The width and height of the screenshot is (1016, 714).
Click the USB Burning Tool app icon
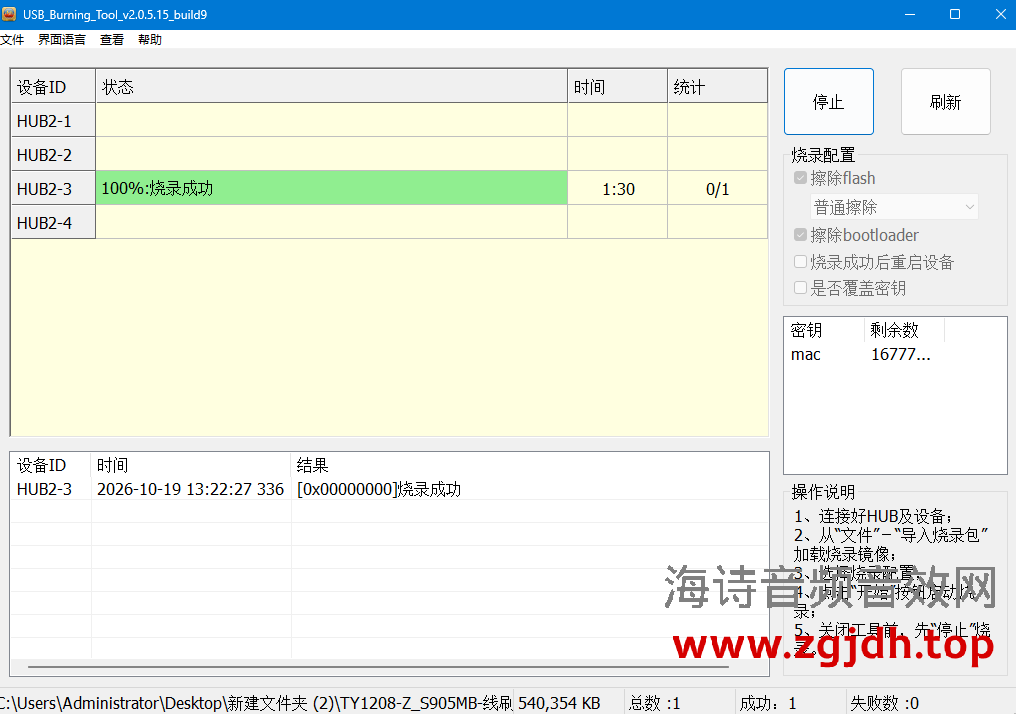[x=9, y=14]
